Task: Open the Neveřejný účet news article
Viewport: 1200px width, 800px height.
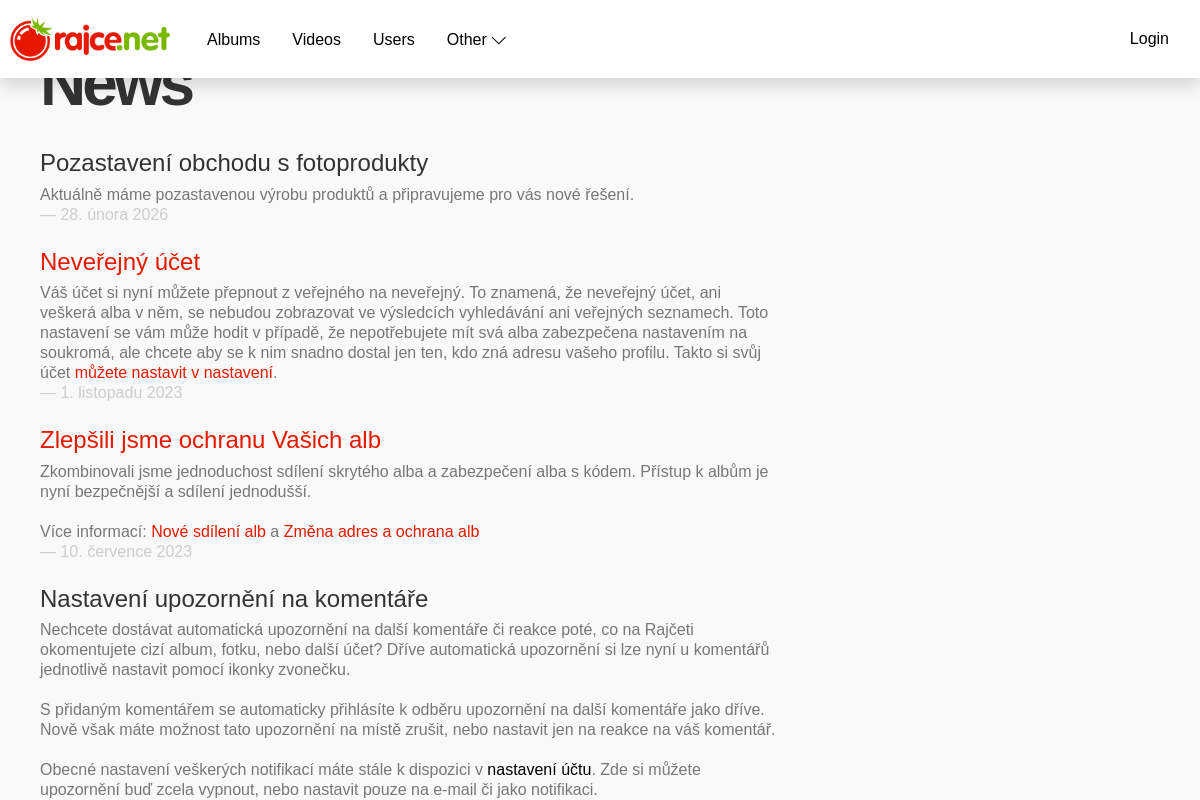Action: pyautogui.click(x=120, y=262)
